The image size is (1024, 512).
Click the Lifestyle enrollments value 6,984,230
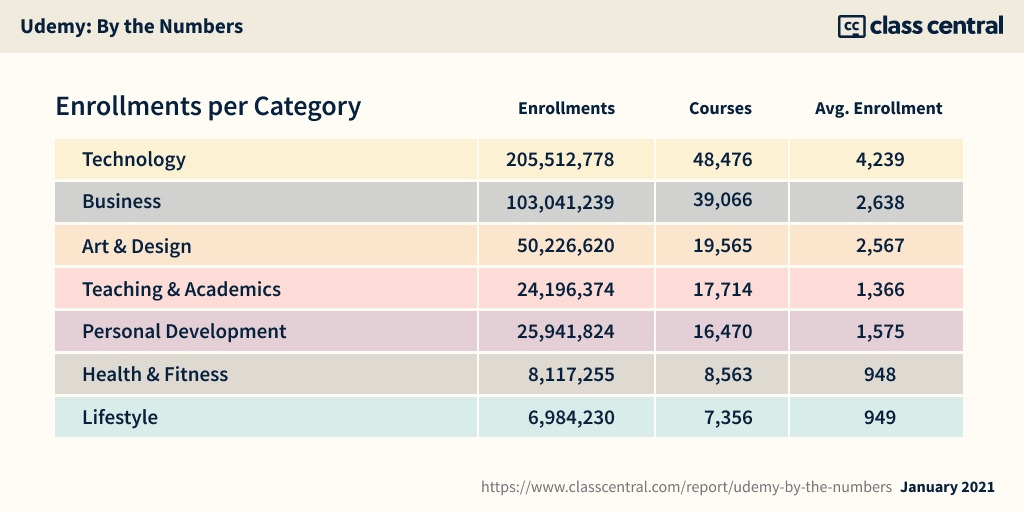573,417
